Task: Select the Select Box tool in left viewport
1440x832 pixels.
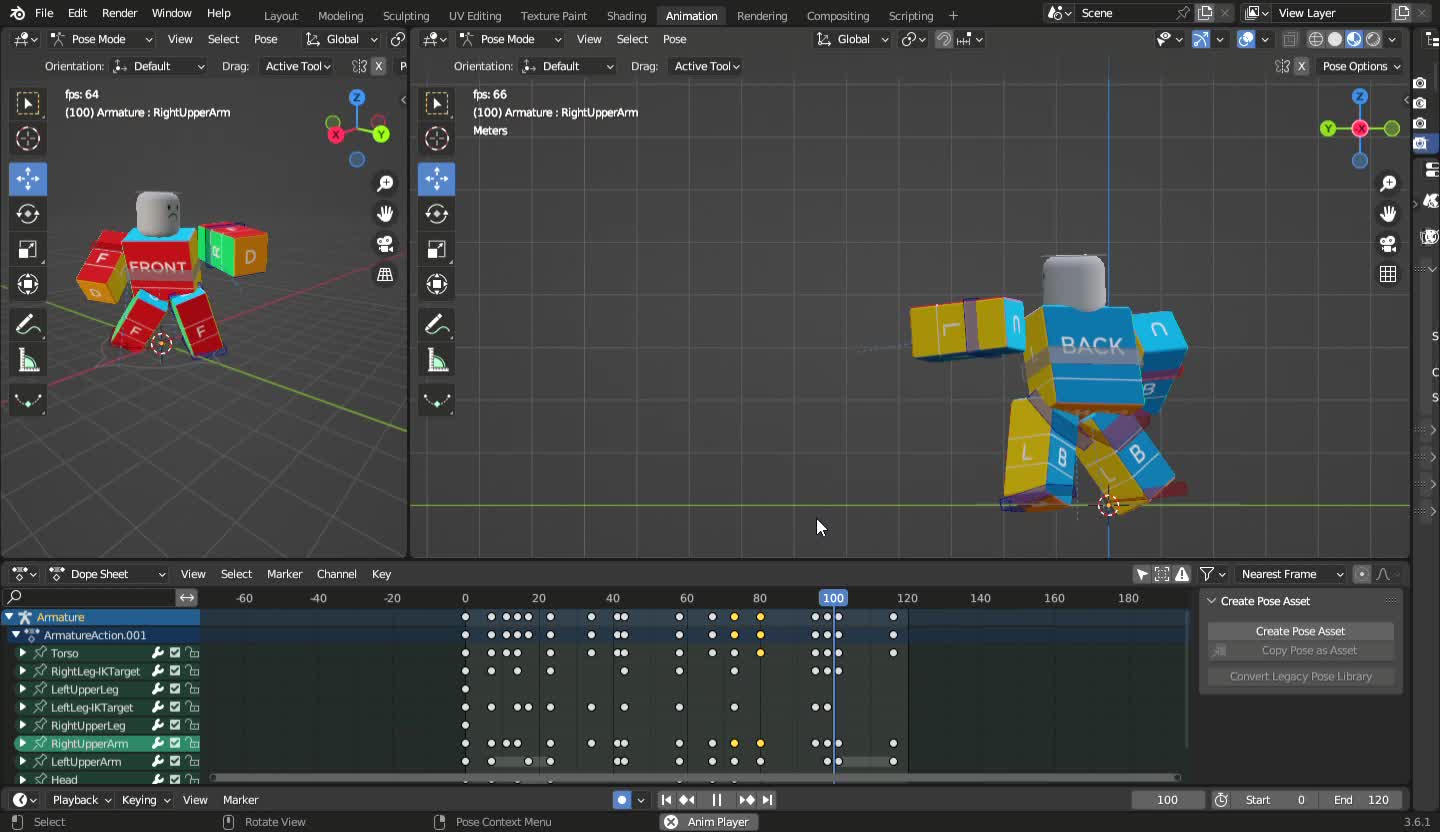Action: [28, 103]
